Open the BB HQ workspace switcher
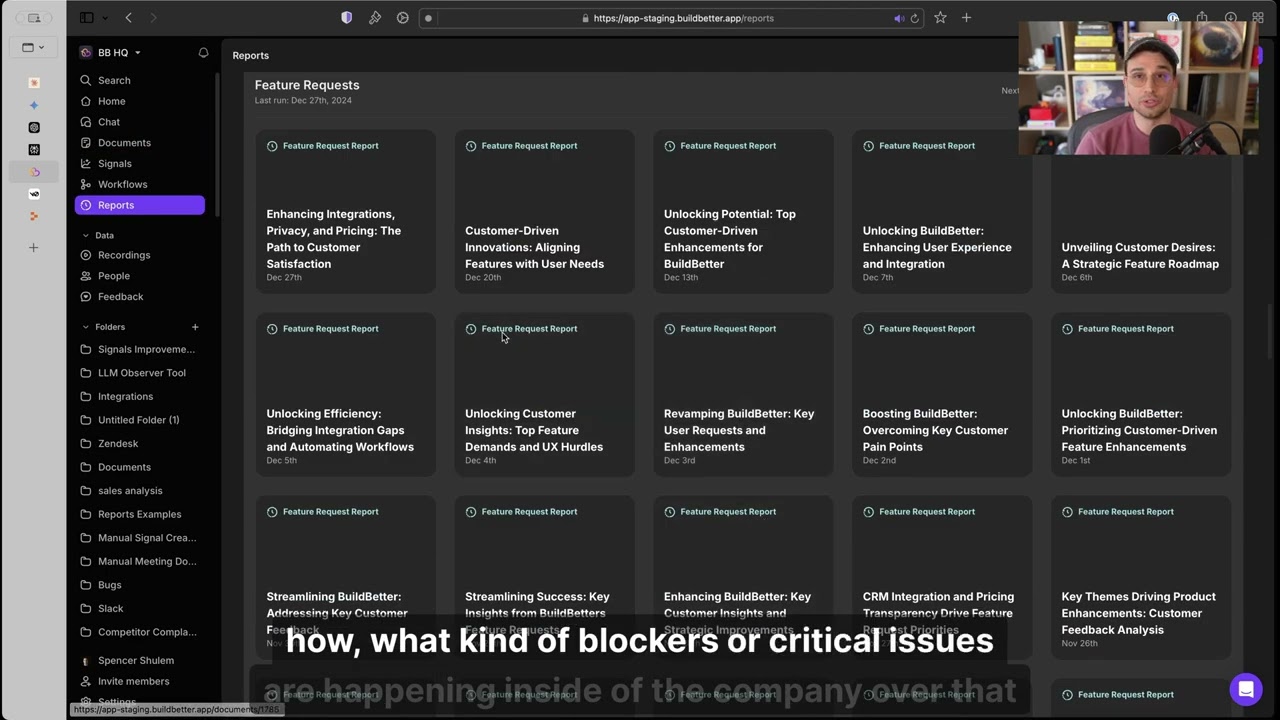The width and height of the screenshot is (1280, 720). (110, 53)
